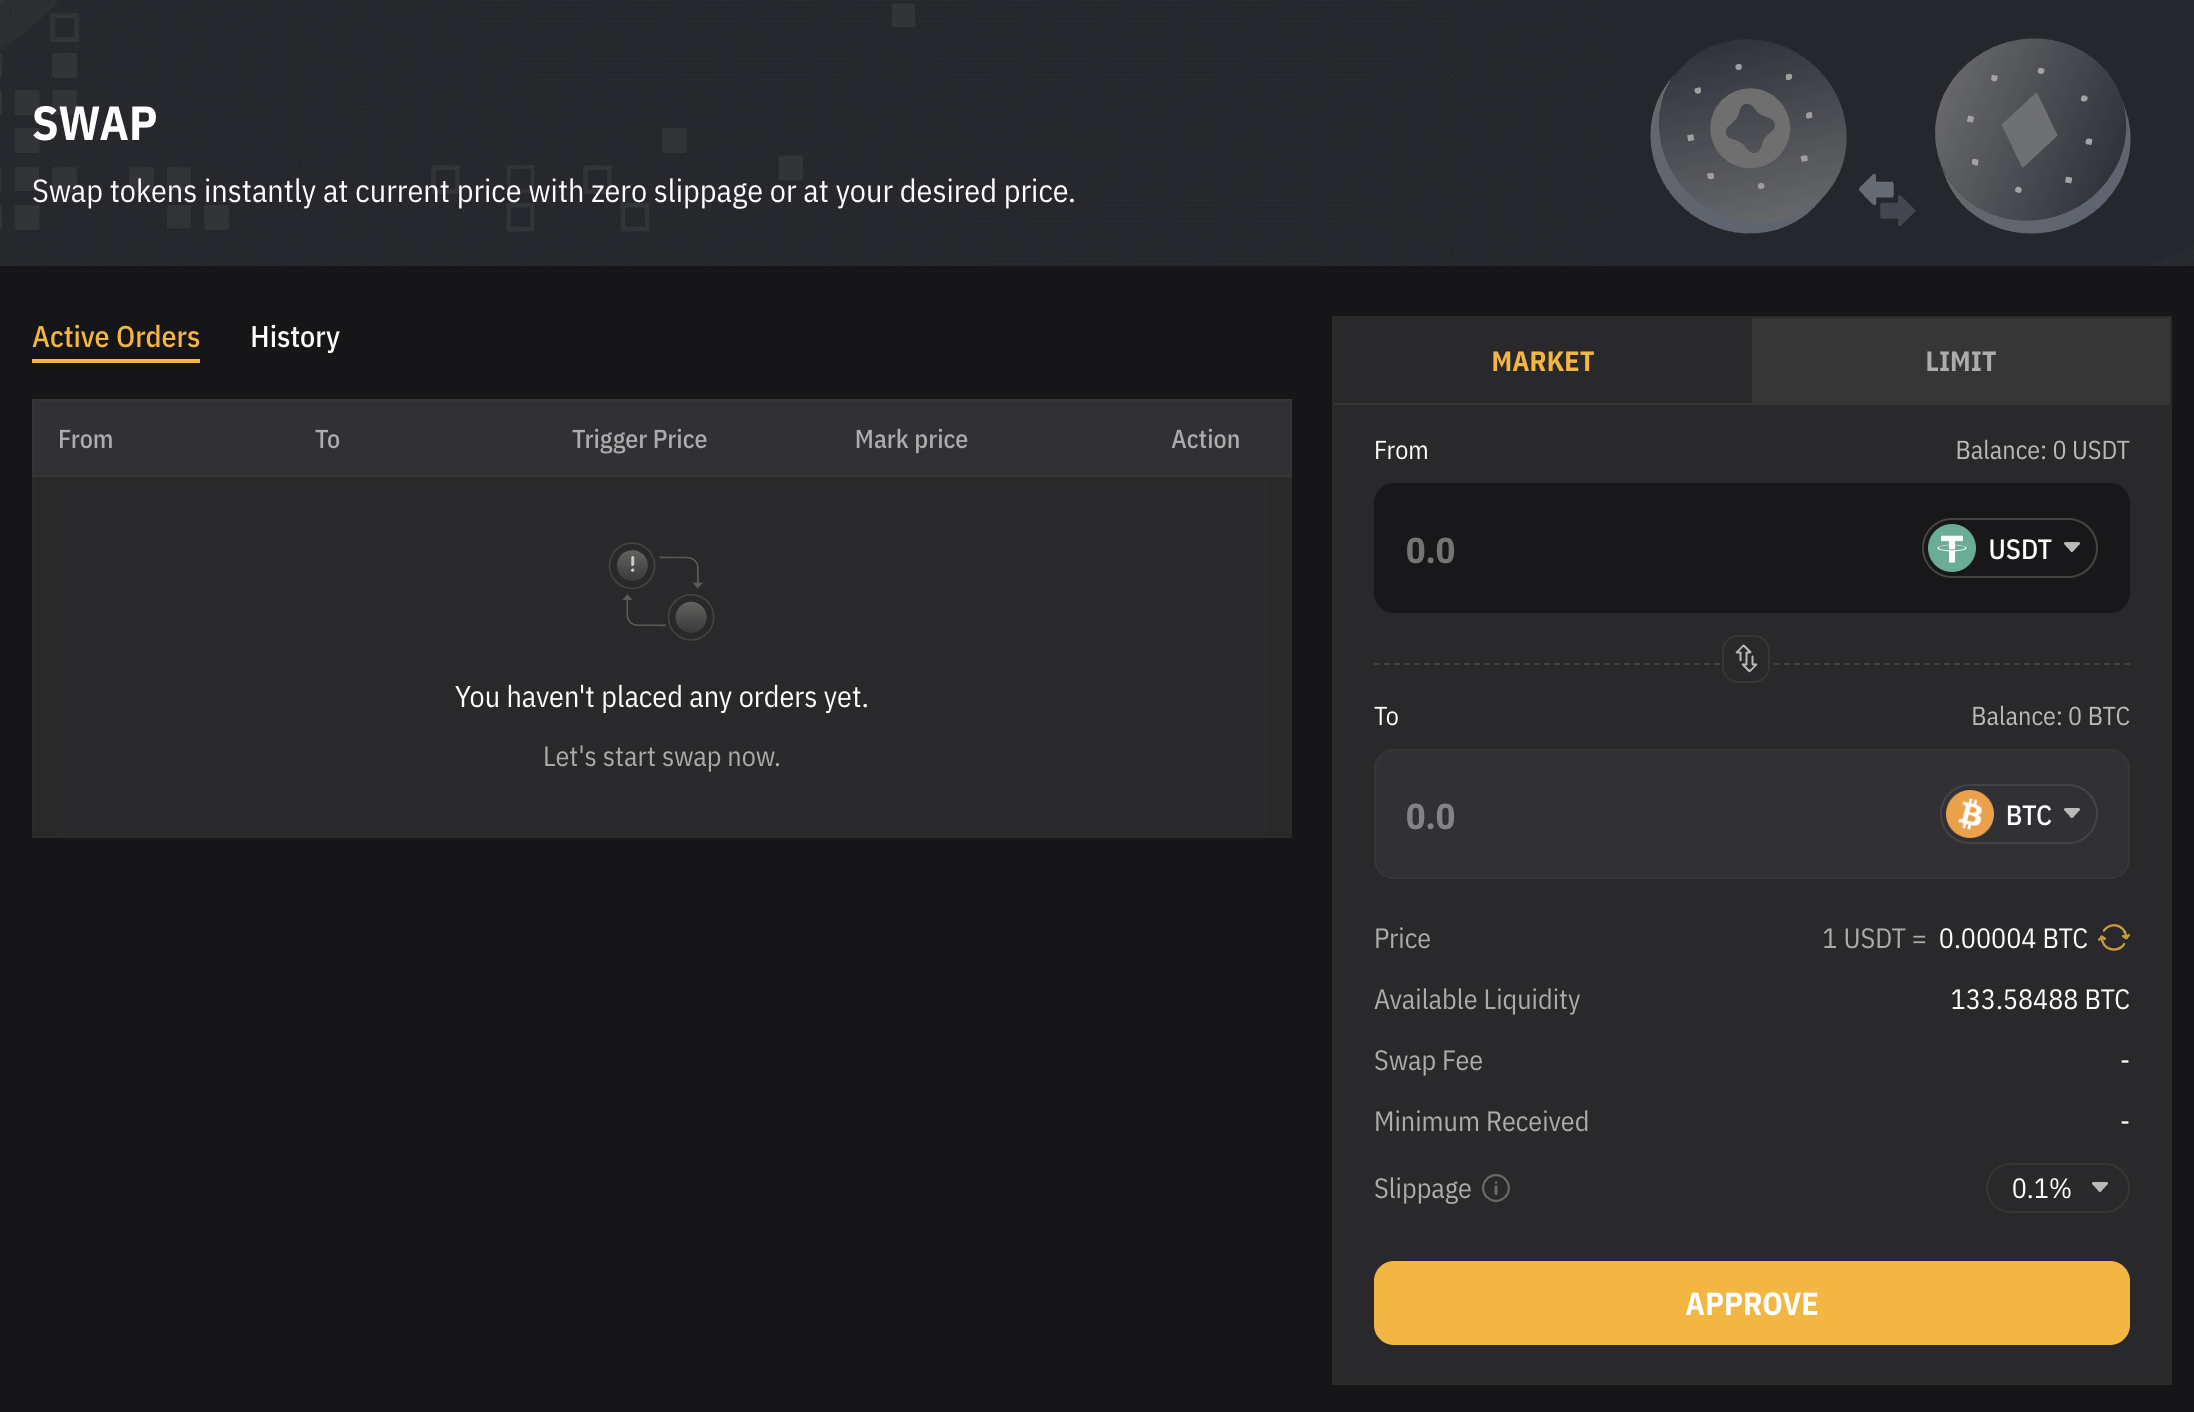Viewport: 2194px width, 1412px height.
Task: Click the Available Liquidity label
Action: click(1477, 999)
